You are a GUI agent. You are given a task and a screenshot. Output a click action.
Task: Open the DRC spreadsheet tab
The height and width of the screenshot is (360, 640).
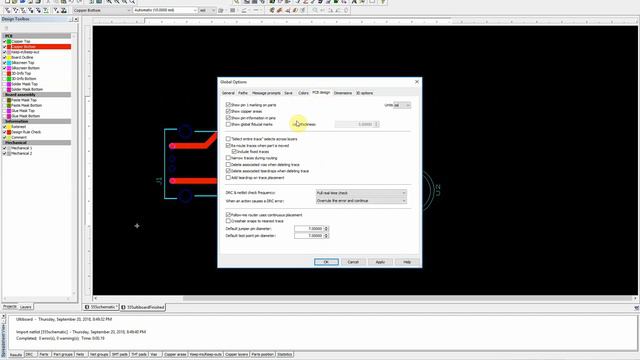click(x=29, y=354)
